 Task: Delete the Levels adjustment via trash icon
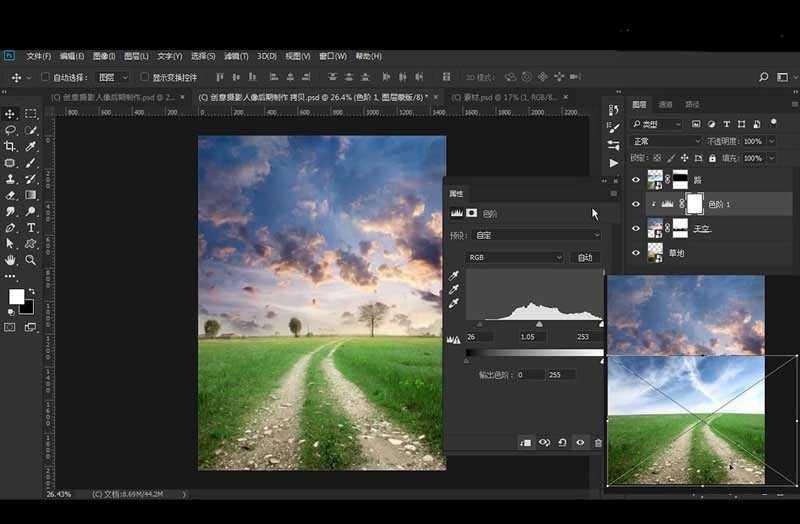(x=598, y=443)
